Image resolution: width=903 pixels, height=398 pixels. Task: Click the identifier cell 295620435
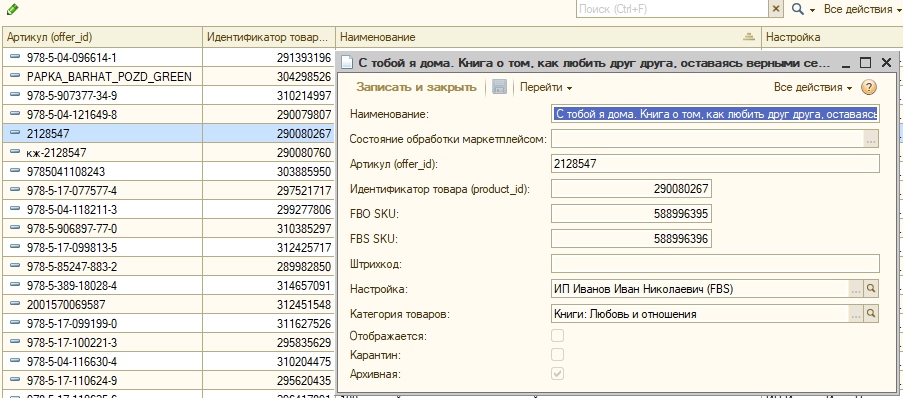[x=269, y=380]
